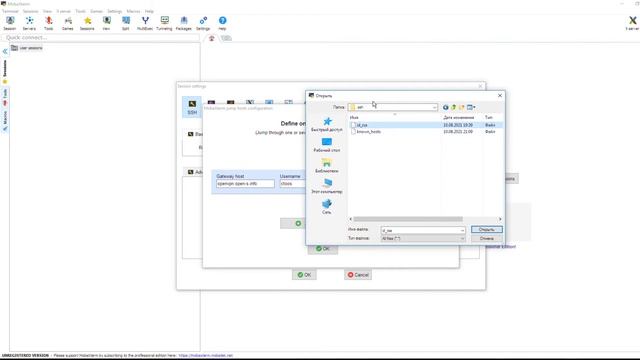The height and width of the screenshot is (360, 640).
Task: Select the Split toolbar icon
Action: pos(126,23)
